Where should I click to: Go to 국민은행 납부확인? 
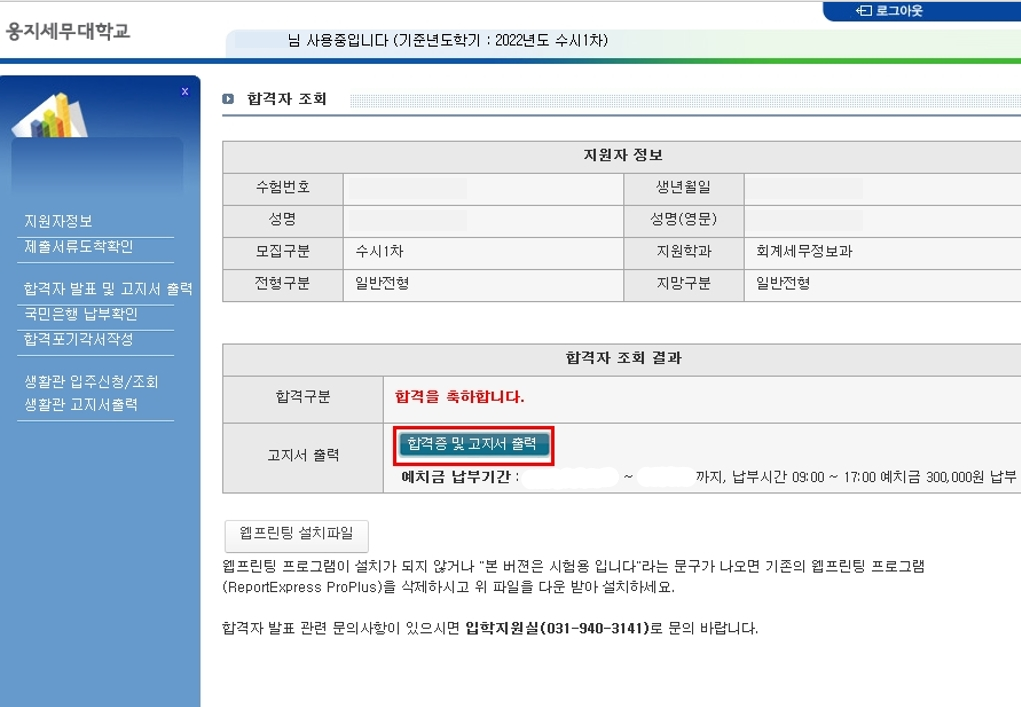click(x=80, y=314)
